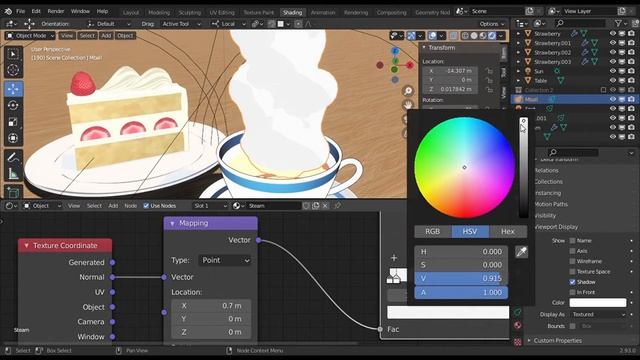Switch to the Animation workspace tab
Image resolution: width=640 pixels, height=360 pixels.
click(322, 12)
